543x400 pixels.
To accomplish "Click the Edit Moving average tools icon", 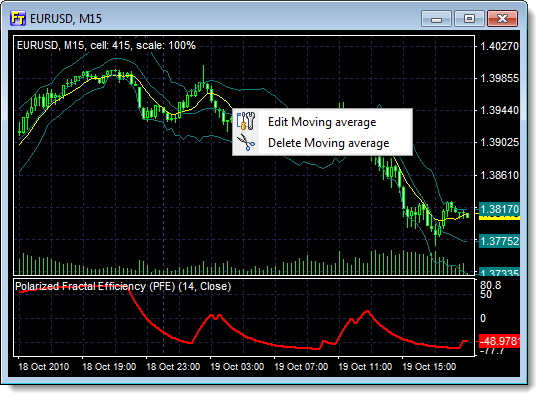I will [x=246, y=121].
